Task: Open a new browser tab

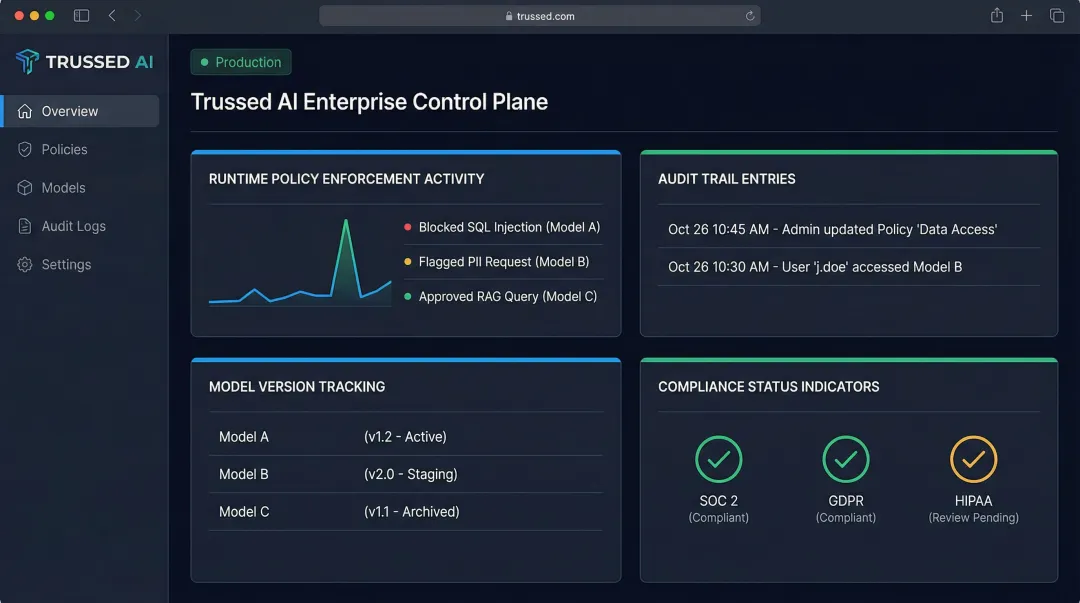Action: (x=1026, y=15)
